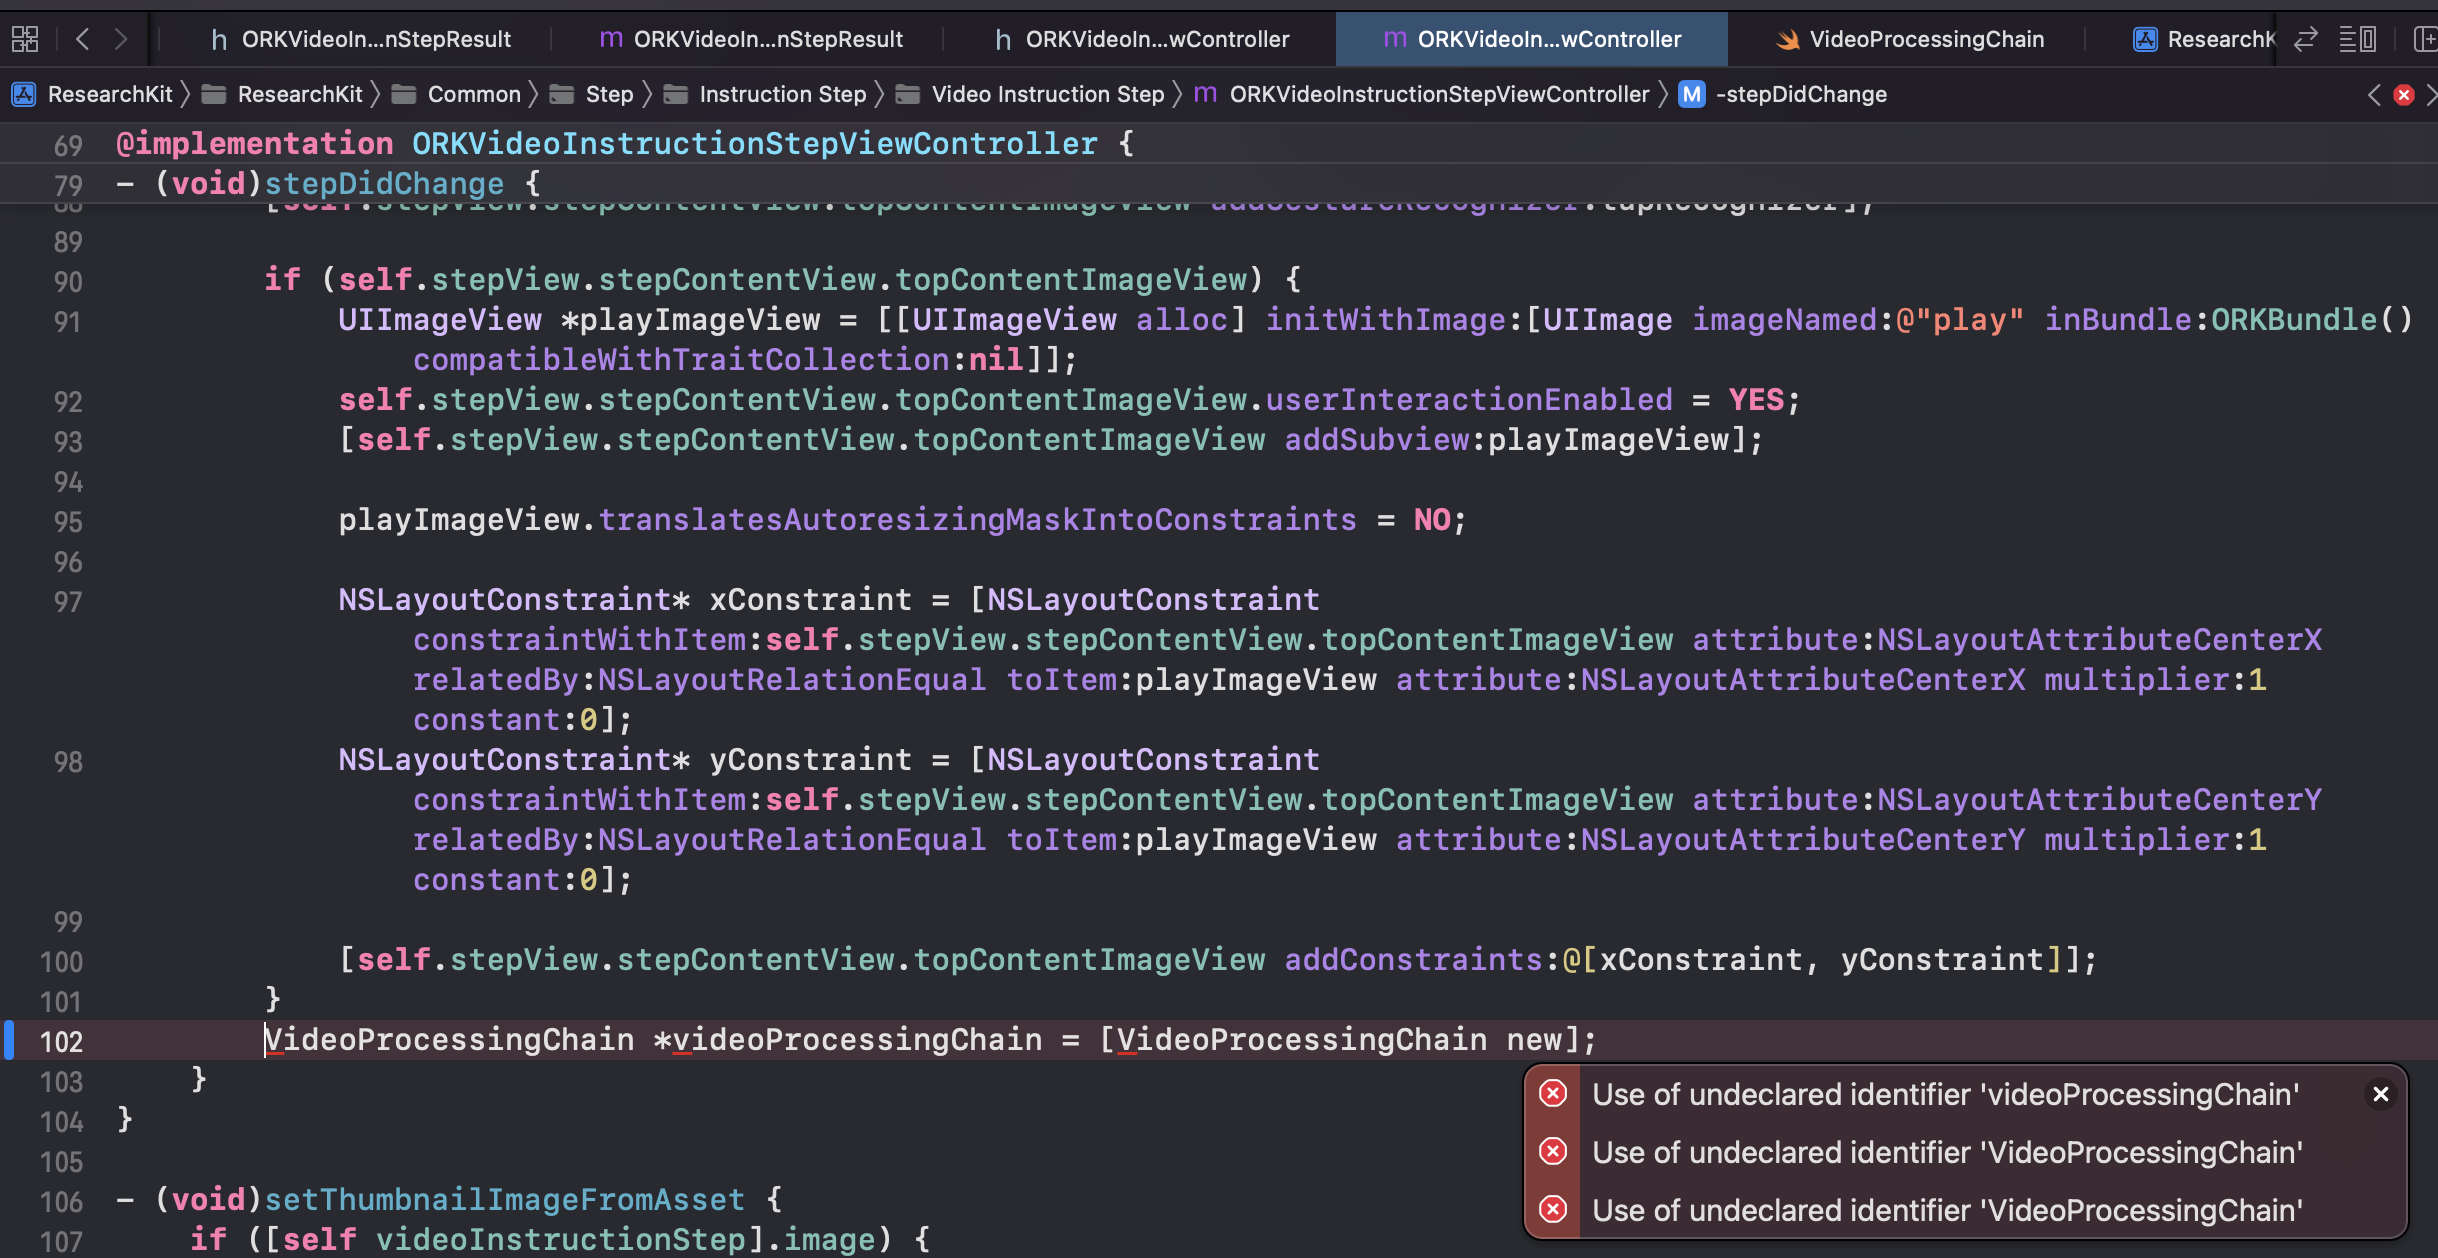Jump to the previous issue arrow
Viewport: 2438px width, 1258px height.
pos(2374,95)
